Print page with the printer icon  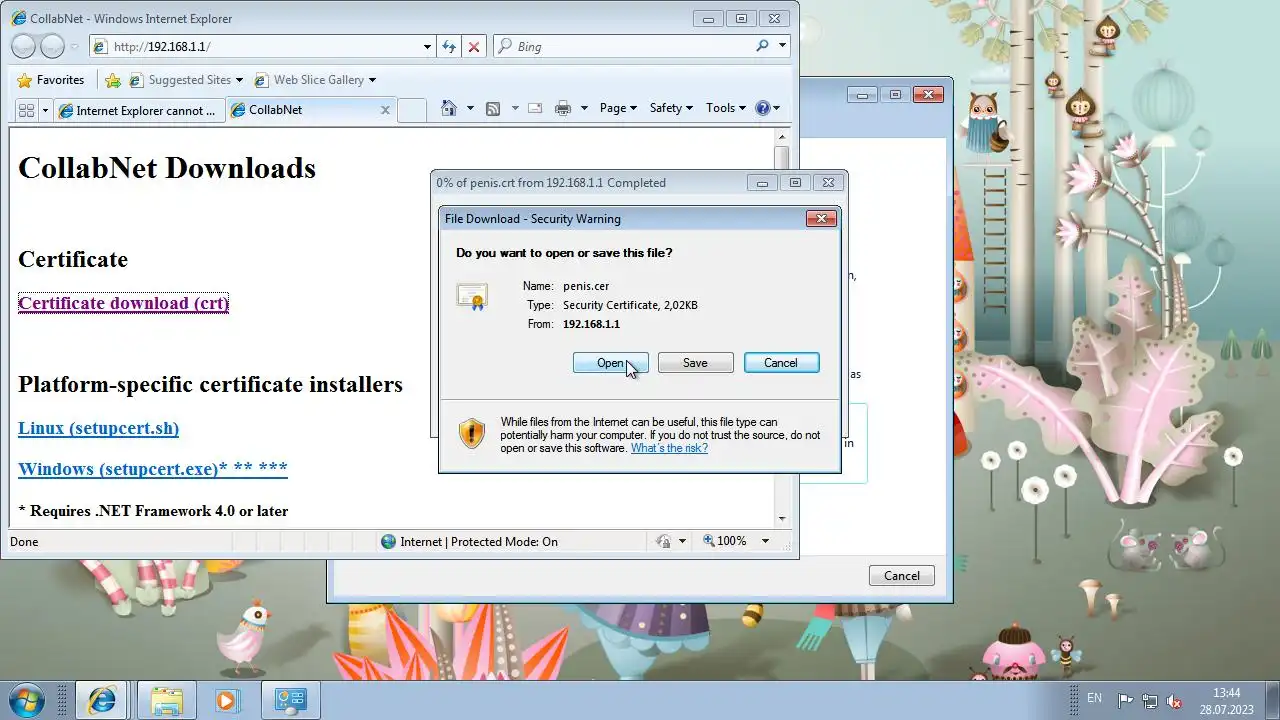(x=563, y=108)
